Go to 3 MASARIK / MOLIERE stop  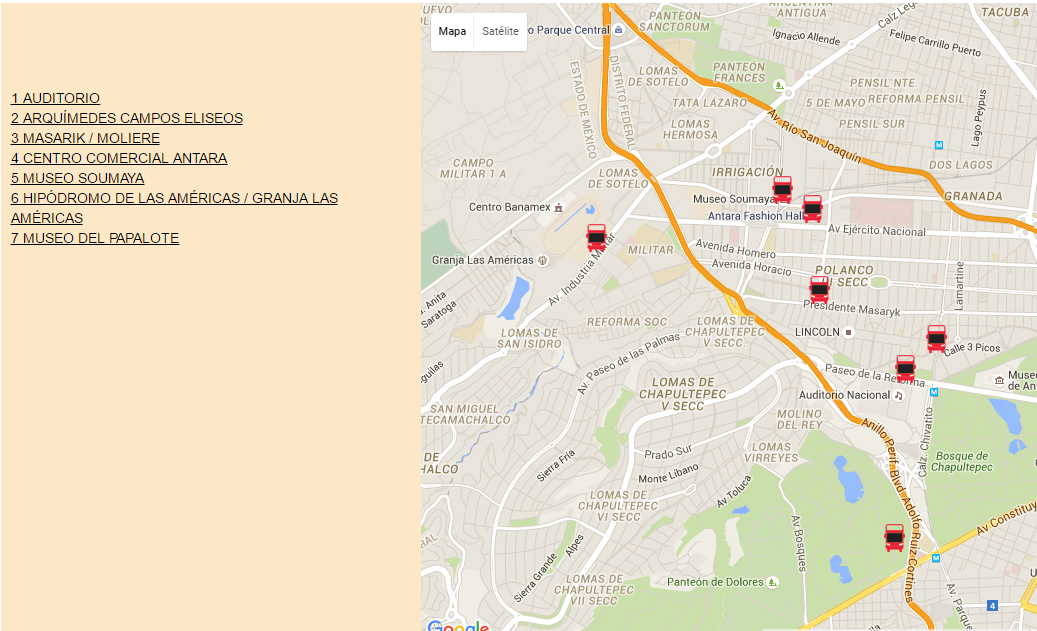(x=86, y=138)
